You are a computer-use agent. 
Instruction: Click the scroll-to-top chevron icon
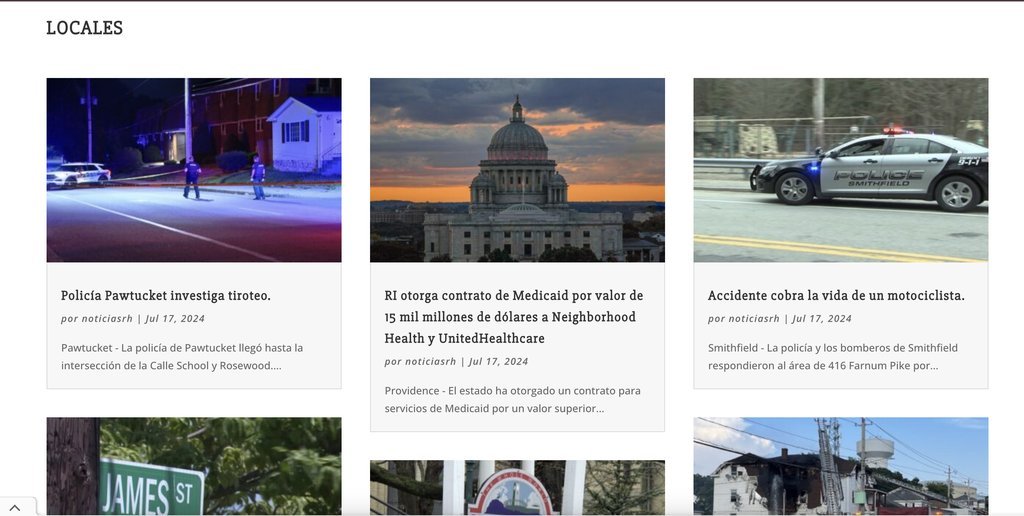pos(14,508)
